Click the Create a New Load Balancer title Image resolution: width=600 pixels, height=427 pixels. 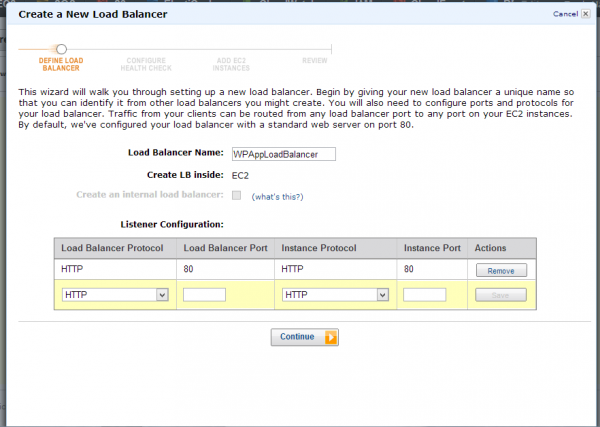[x=93, y=14]
